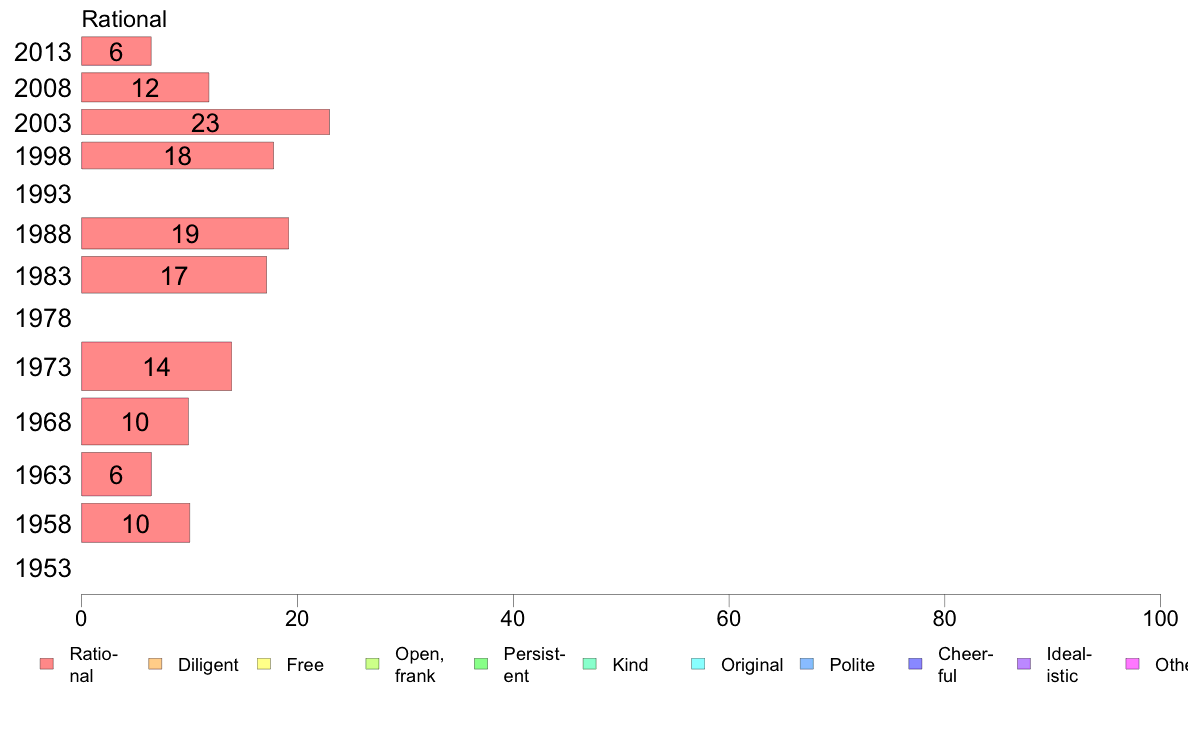This screenshot has height=736, width=1188.
Task: Click the Rational chart title text
Action: click(124, 19)
